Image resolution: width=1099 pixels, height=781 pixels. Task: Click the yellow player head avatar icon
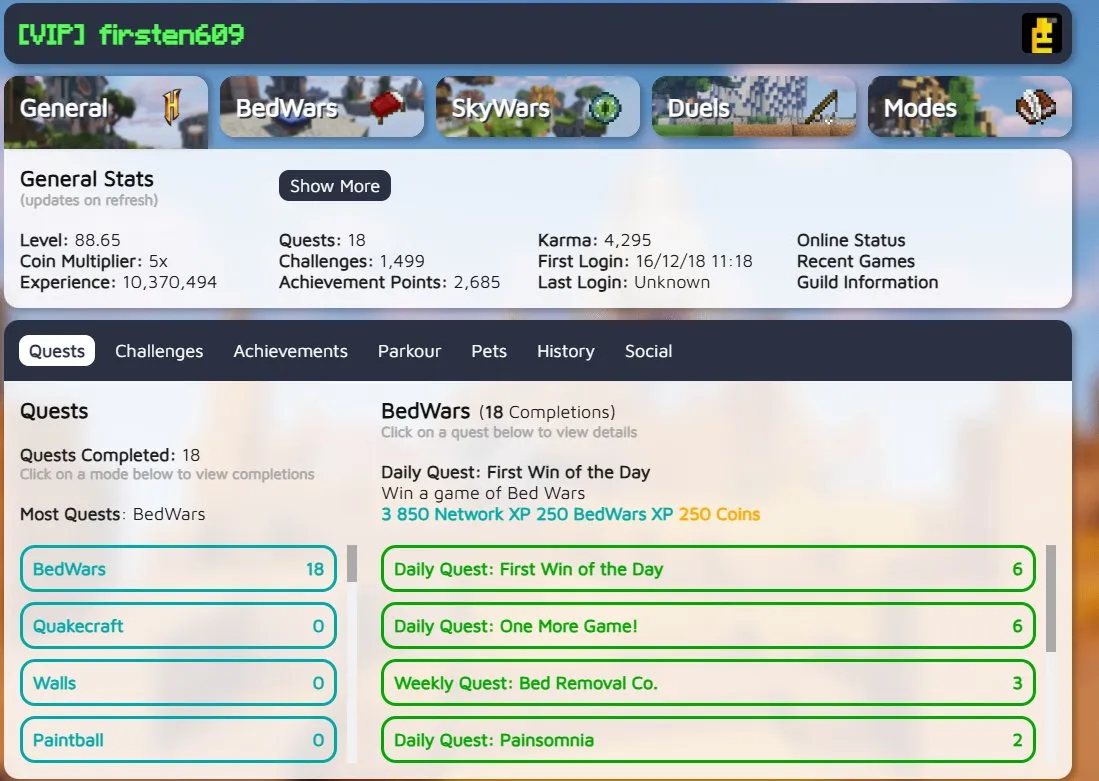(x=1042, y=34)
